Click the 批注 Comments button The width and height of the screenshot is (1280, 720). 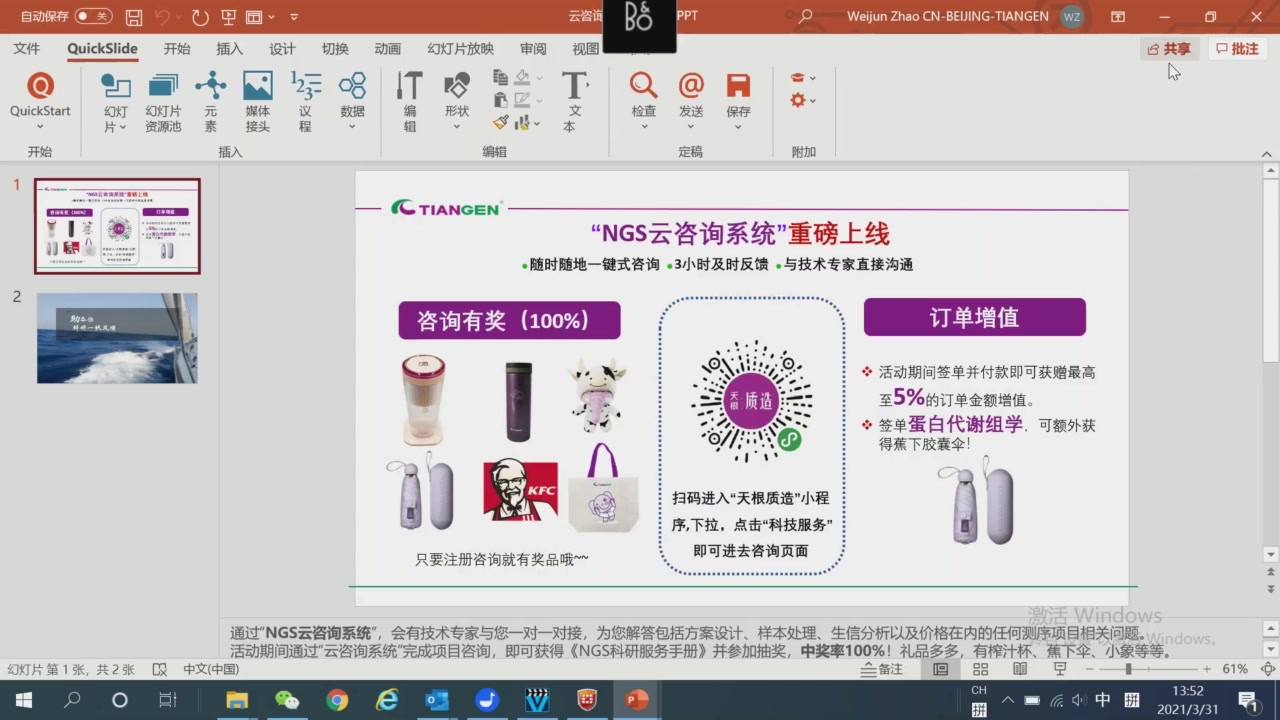click(1237, 49)
